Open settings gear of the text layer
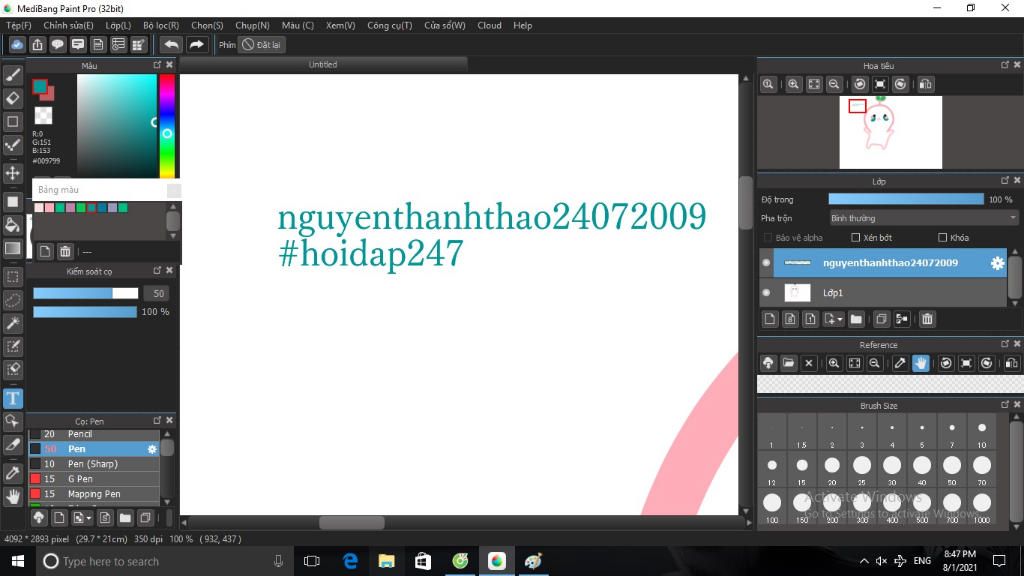Image resolution: width=1024 pixels, height=576 pixels. [997, 263]
